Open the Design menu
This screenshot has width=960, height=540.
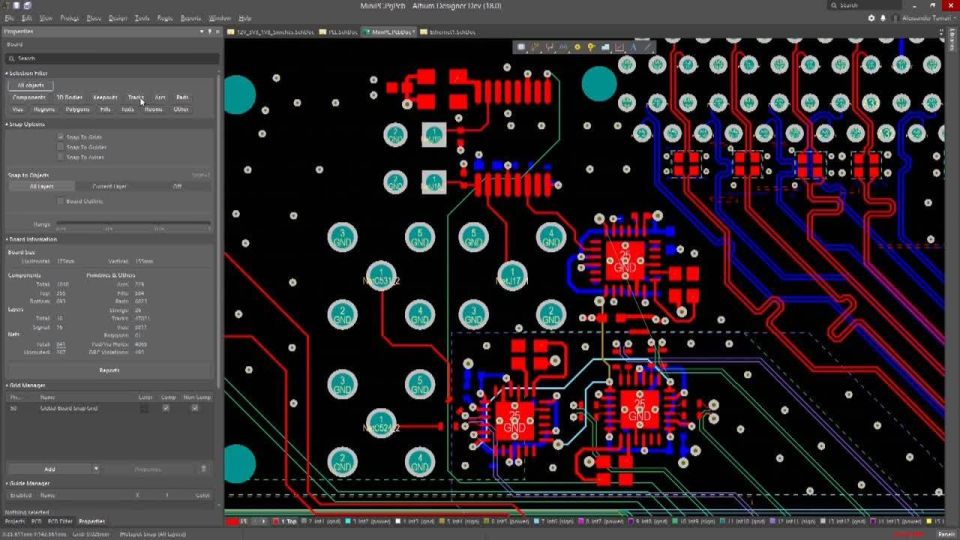click(x=118, y=18)
